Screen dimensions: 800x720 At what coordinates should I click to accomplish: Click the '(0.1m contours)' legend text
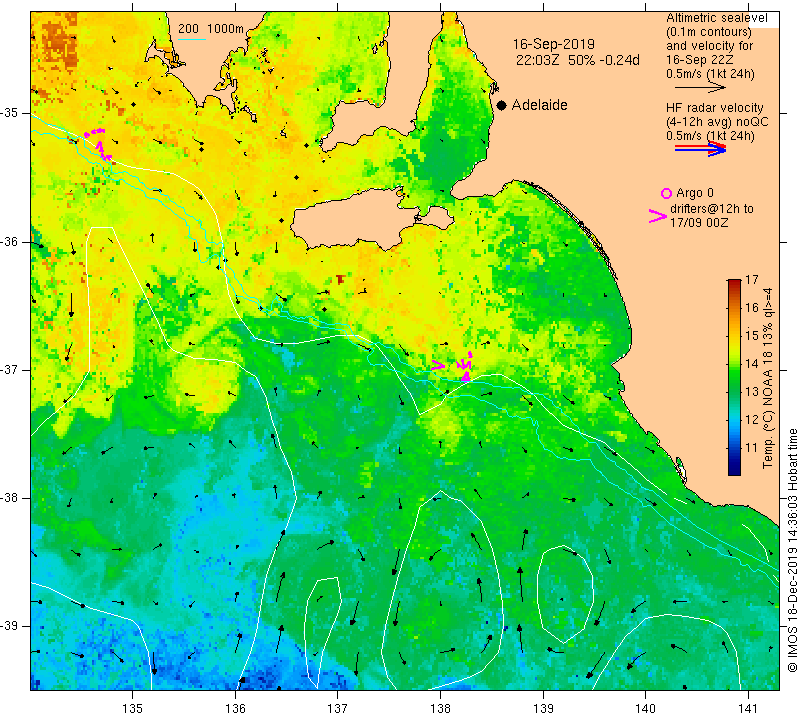click(709, 32)
